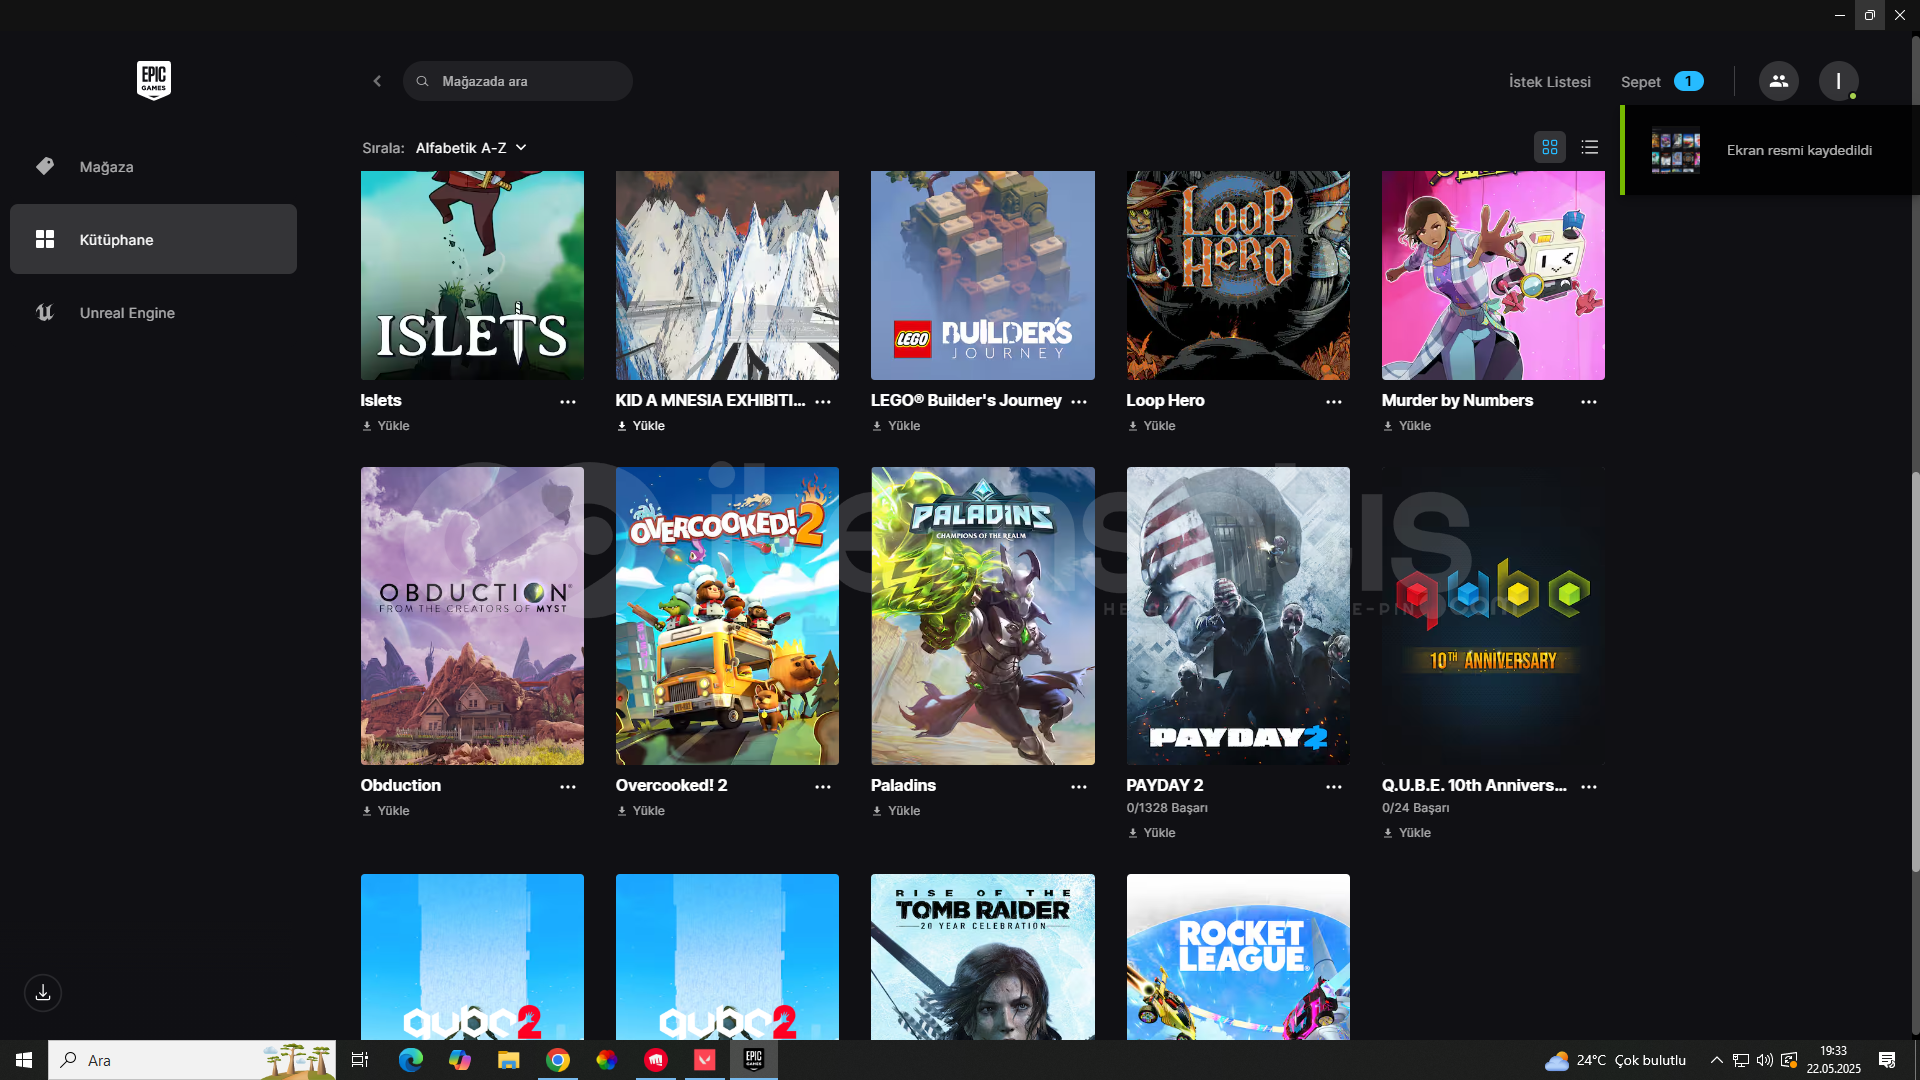Image resolution: width=1920 pixels, height=1080 pixels.
Task: Expand the Alfabetik A-Z sort dropdown
Action: pyautogui.click(x=470, y=148)
